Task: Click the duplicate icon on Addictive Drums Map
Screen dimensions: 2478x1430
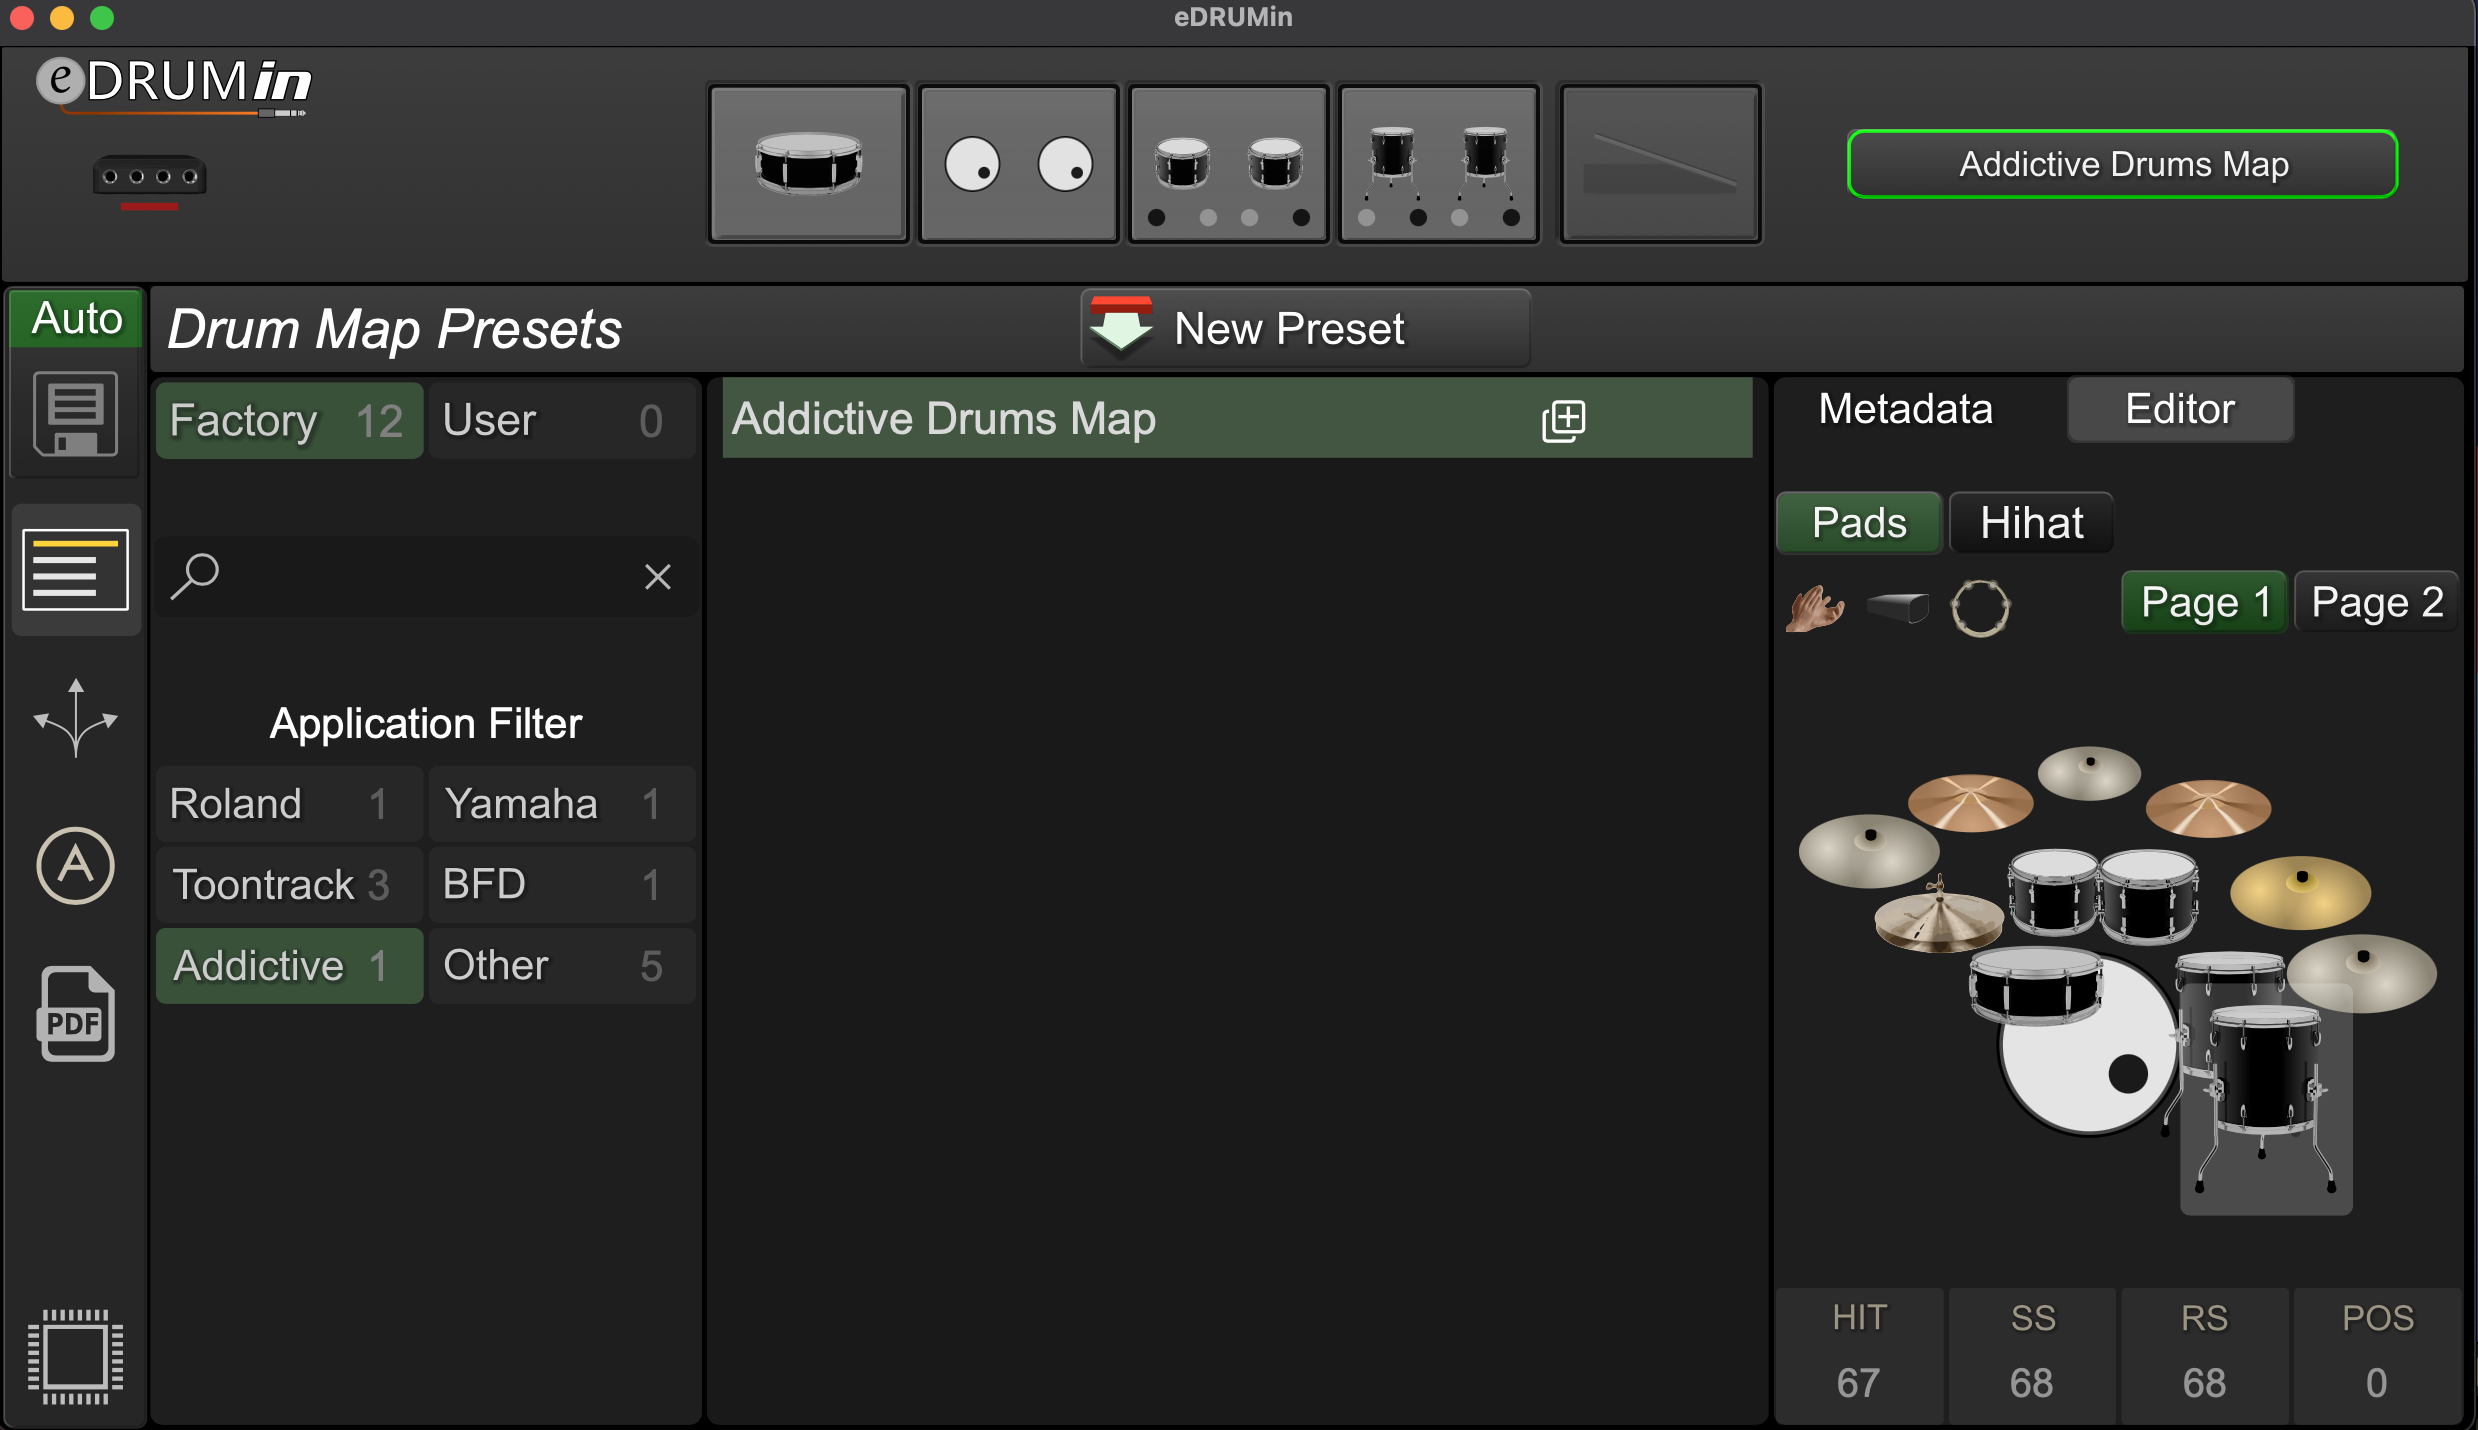Action: point(1563,420)
